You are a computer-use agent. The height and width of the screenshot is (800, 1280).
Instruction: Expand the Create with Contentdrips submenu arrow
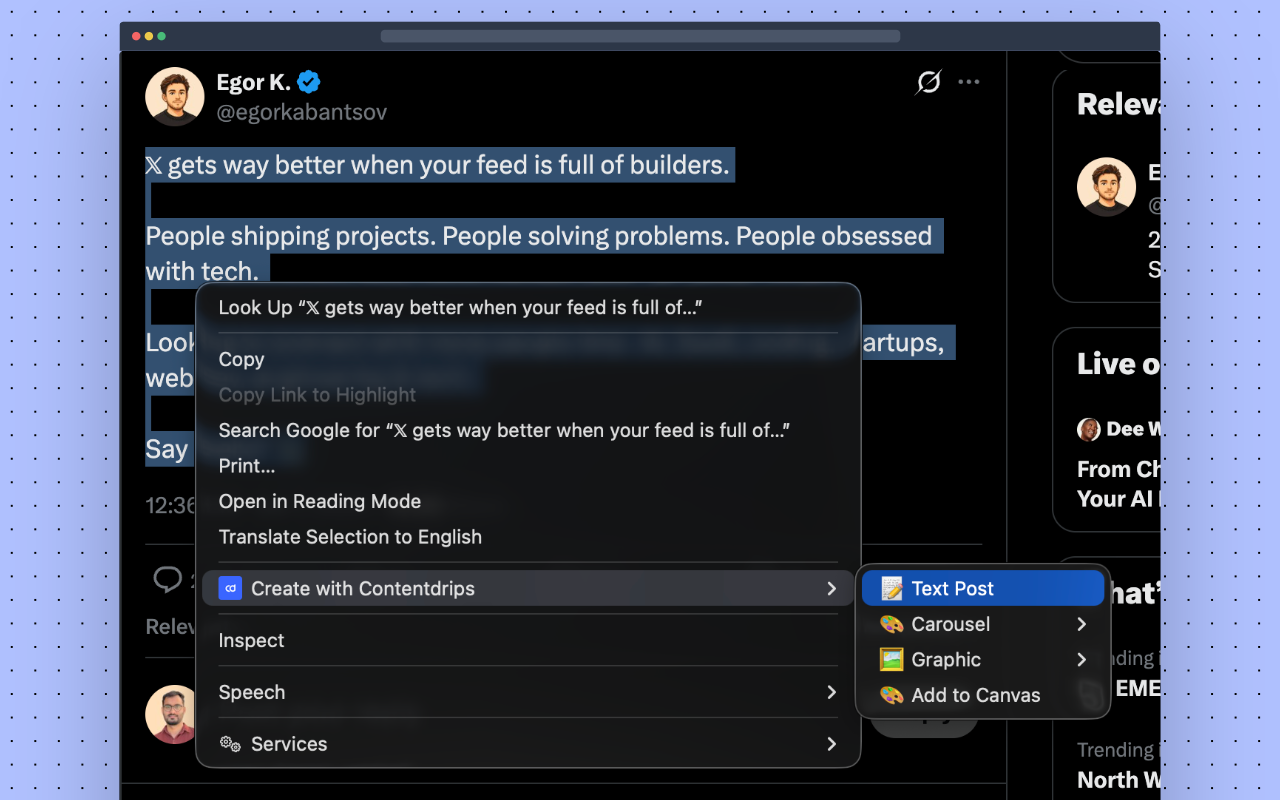831,589
